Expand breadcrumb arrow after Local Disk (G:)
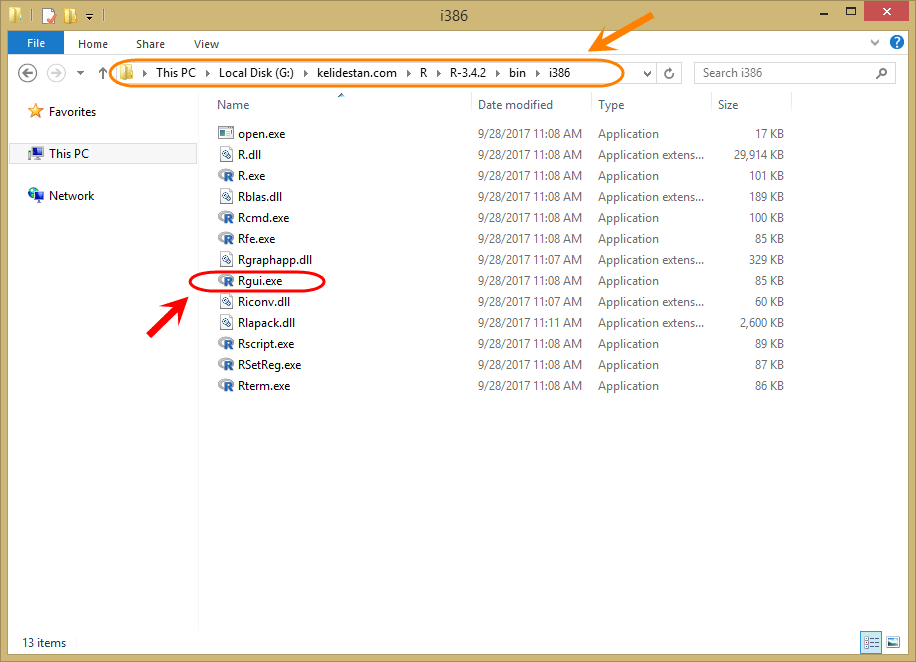Viewport: 916px width, 662px height. pos(306,73)
